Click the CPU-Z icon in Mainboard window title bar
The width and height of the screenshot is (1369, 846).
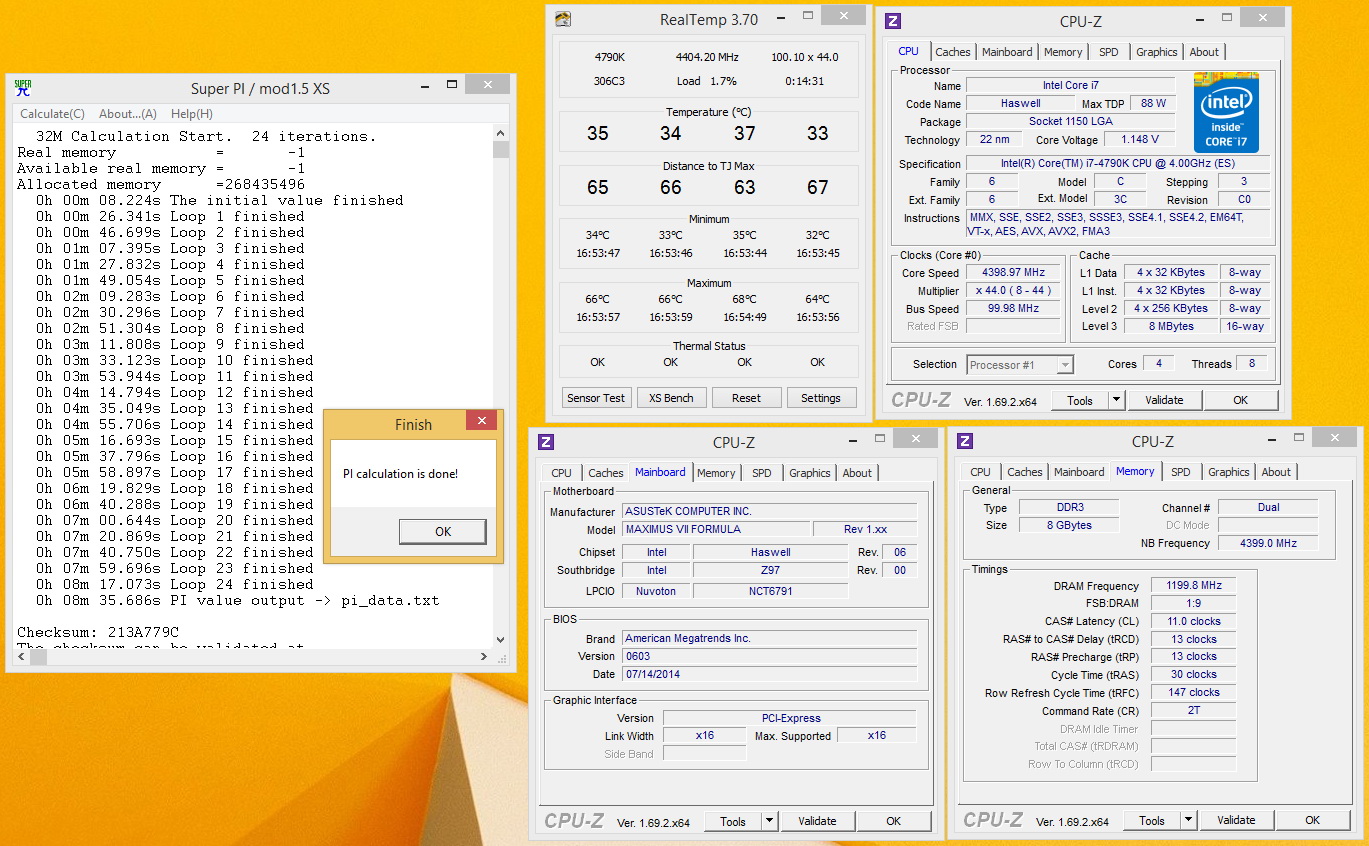click(546, 442)
